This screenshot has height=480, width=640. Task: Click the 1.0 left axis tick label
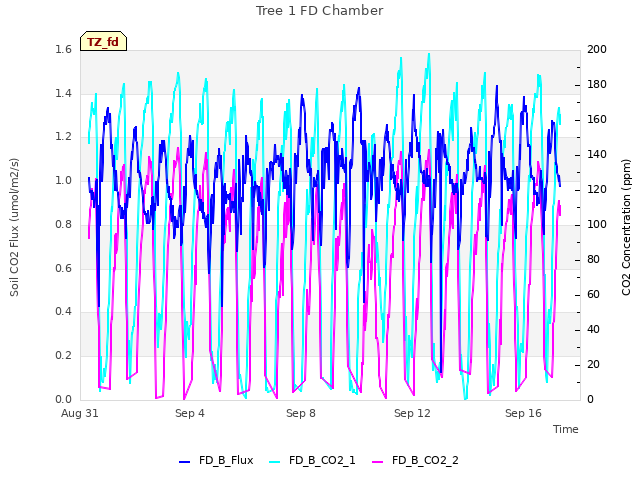point(63,180)
